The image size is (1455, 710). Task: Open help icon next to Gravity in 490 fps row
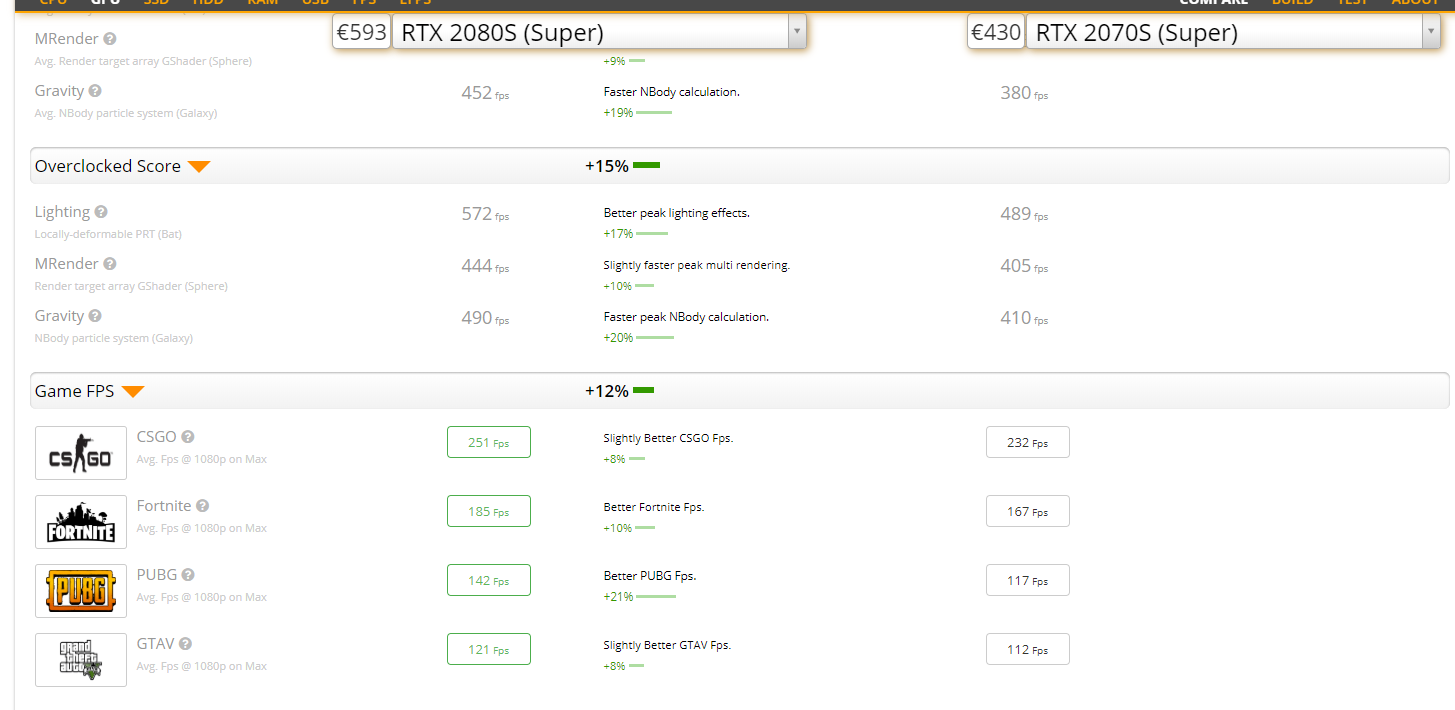95,316
